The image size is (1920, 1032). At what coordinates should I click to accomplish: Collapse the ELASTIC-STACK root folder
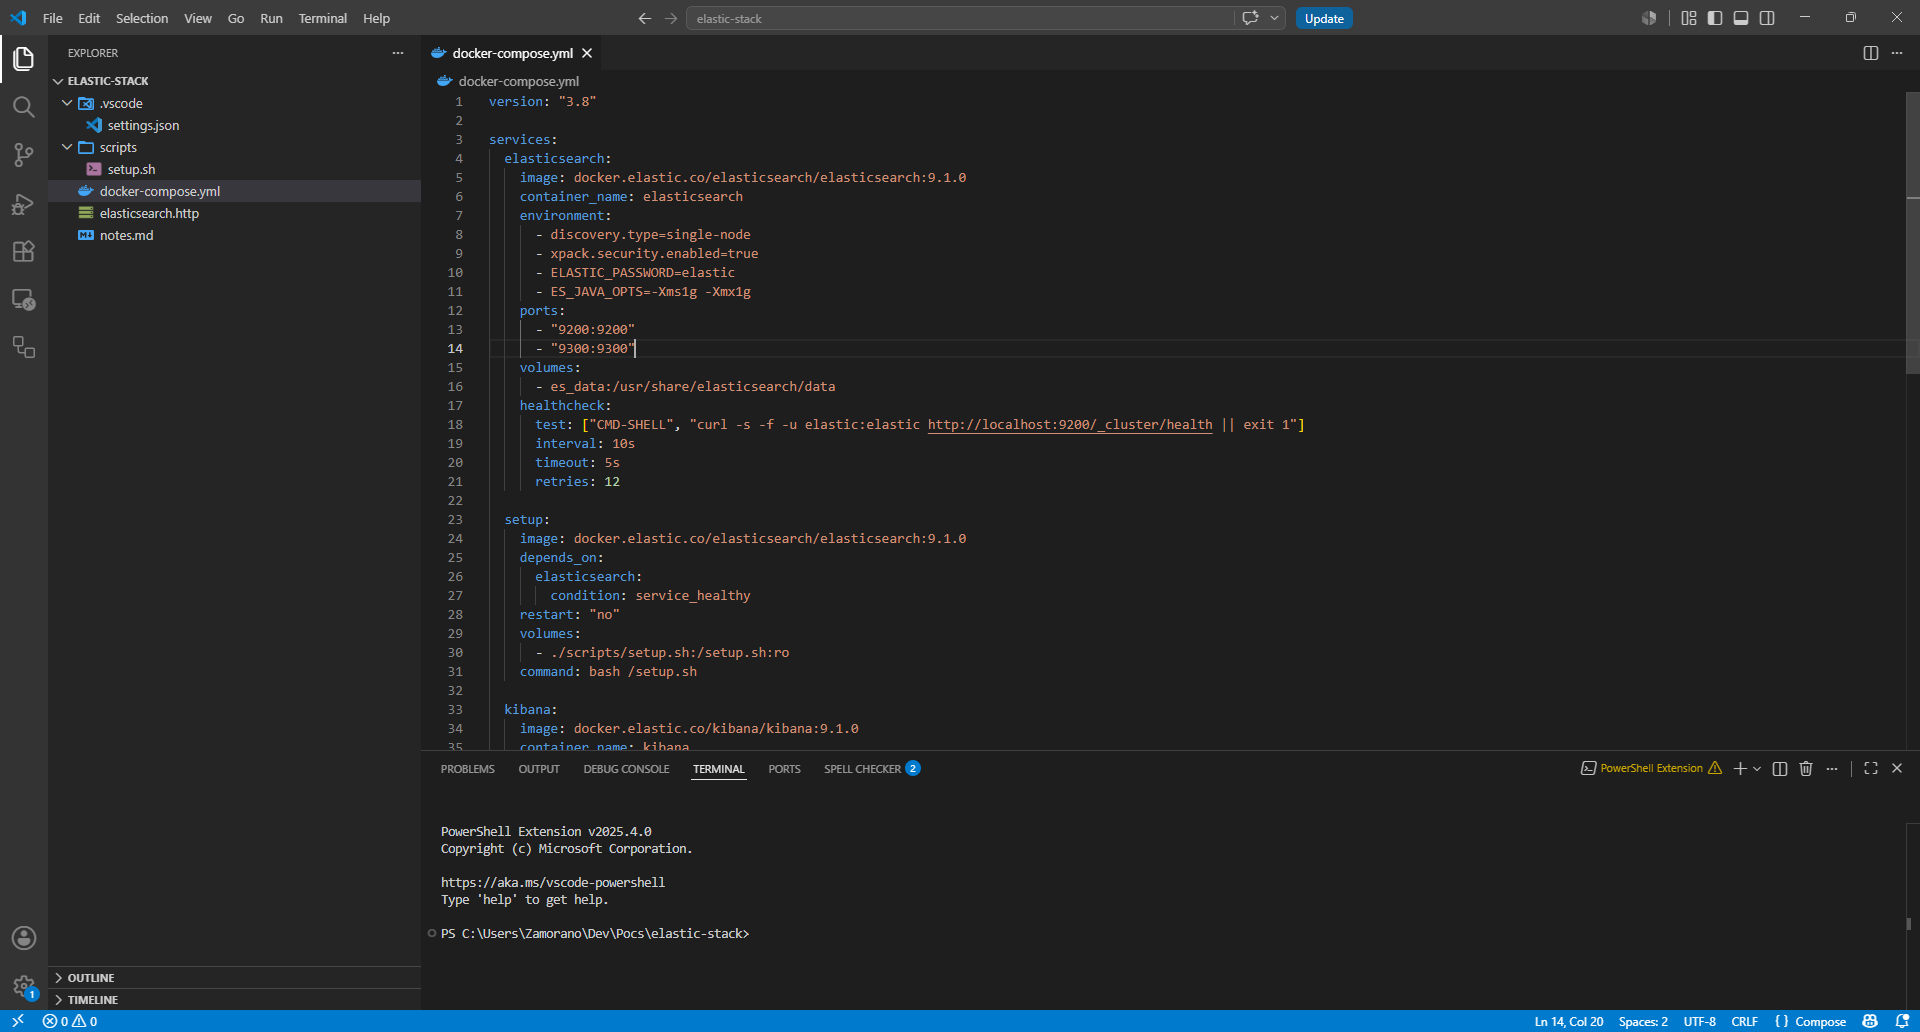[x=58, y=81]
